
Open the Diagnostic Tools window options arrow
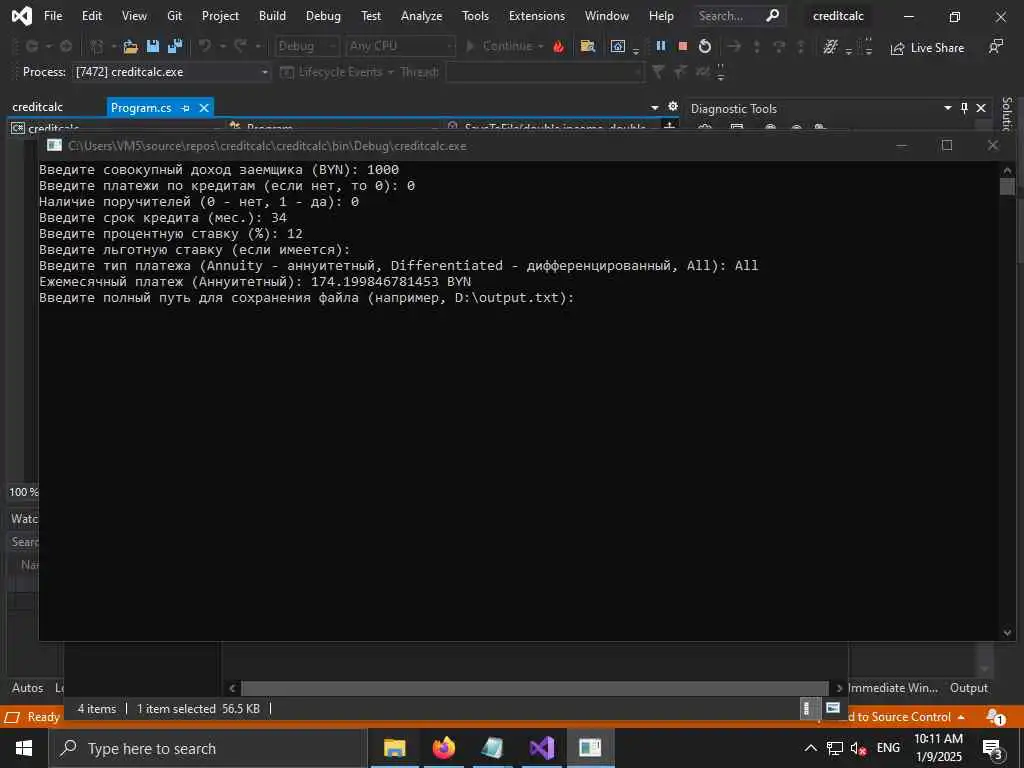pos(948,108)
